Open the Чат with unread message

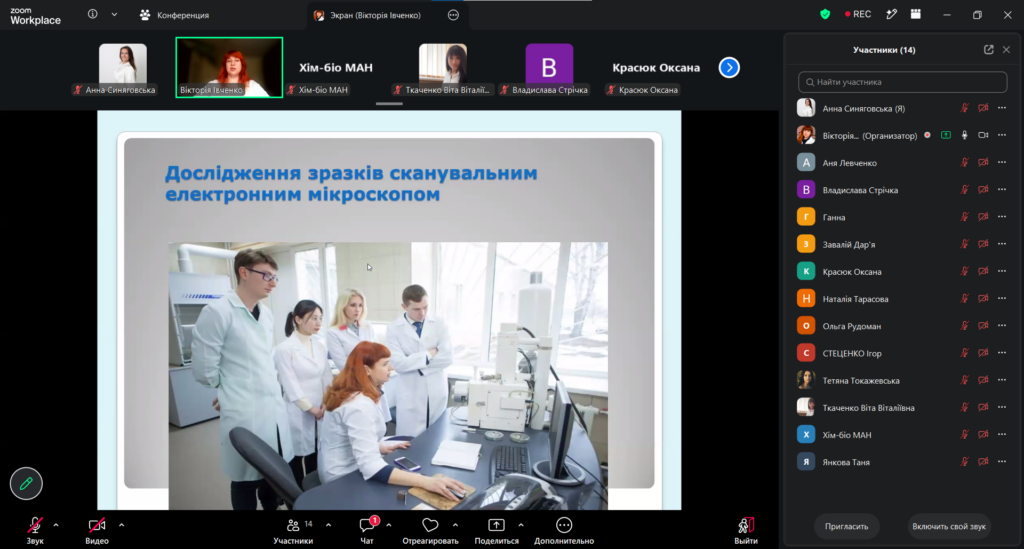(368, 530)
